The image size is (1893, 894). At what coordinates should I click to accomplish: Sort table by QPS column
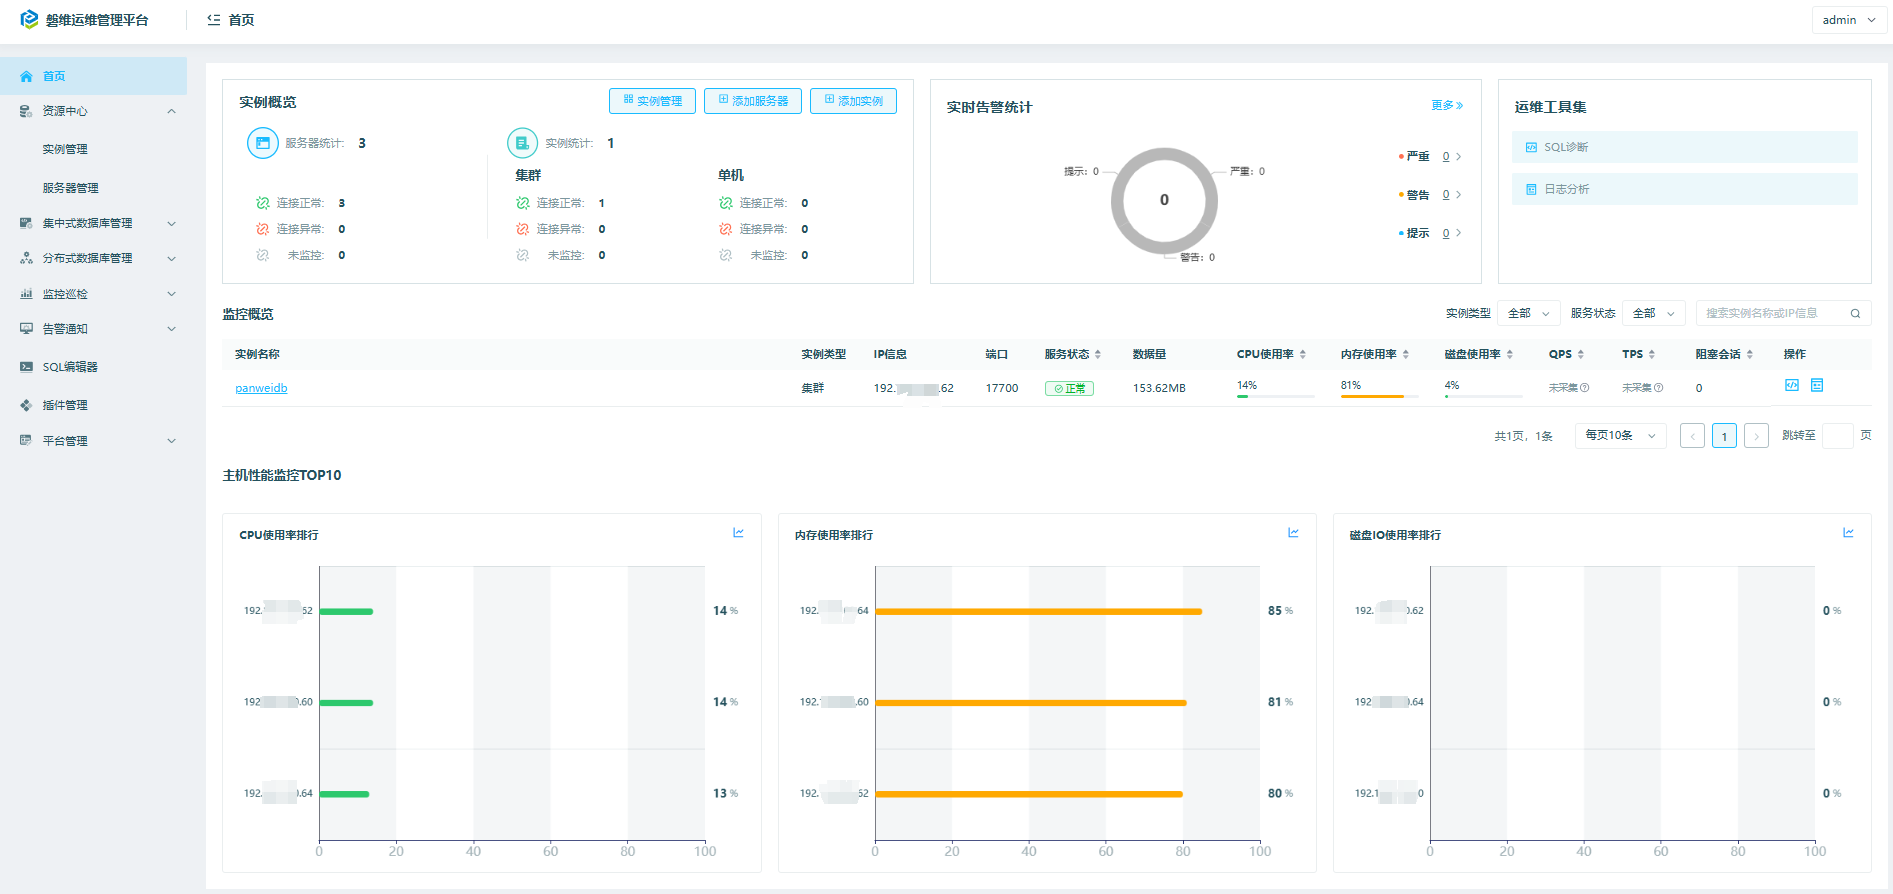[1581, 354]
